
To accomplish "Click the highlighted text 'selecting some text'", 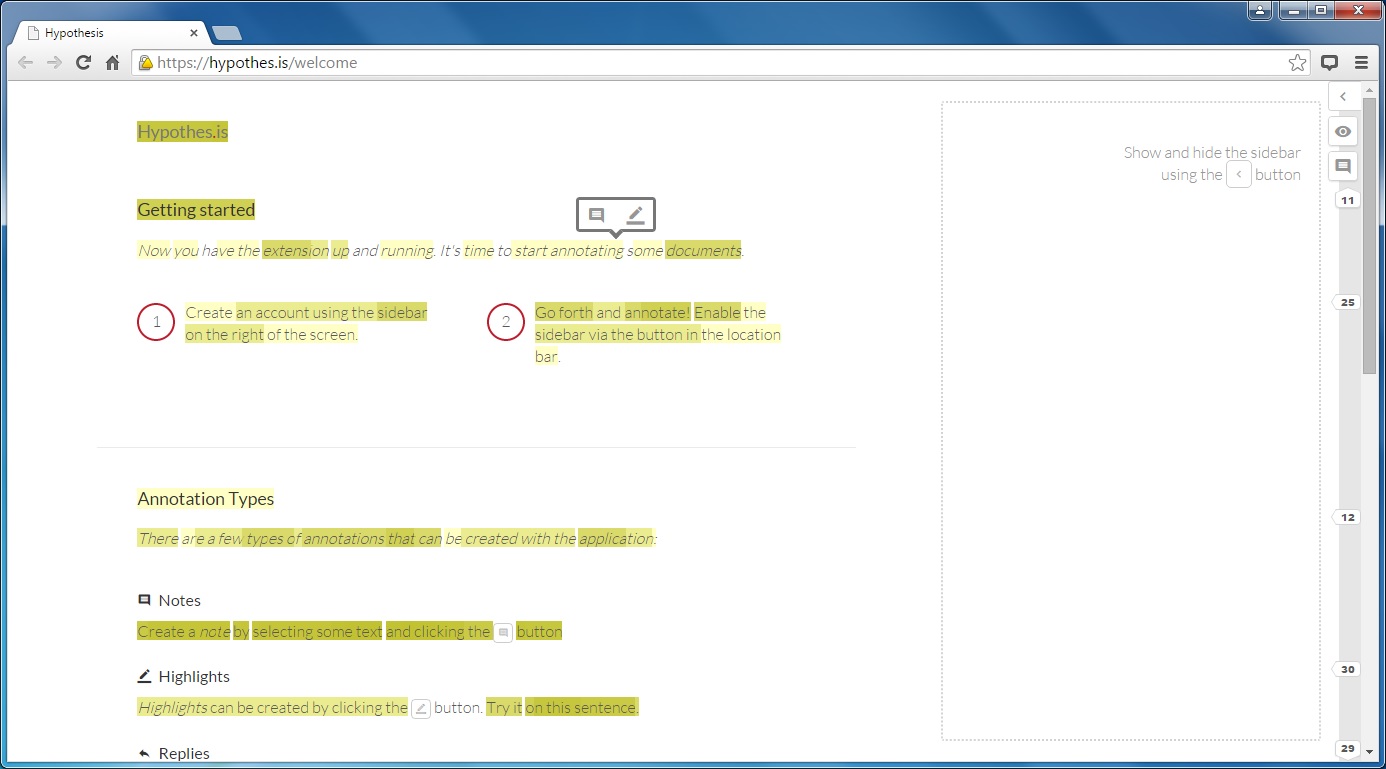I will click(317, 632).
